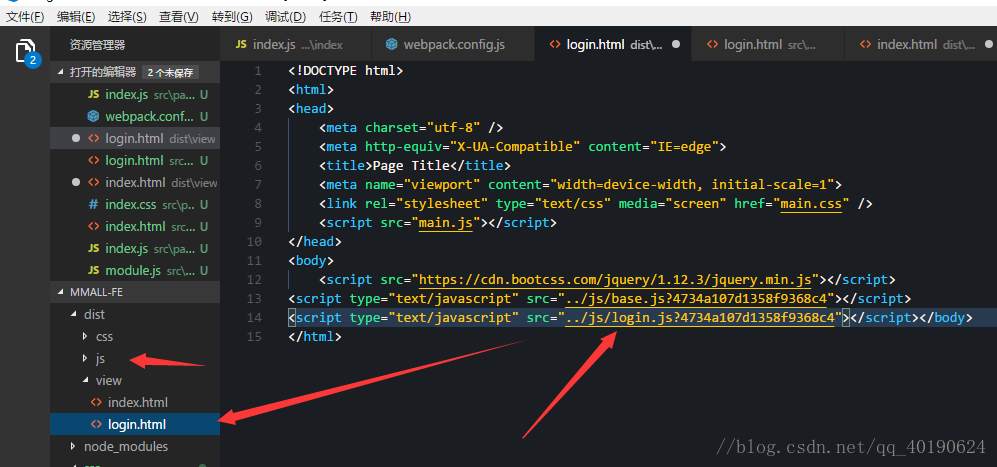Image resolution: width=997 pixels, height=467 pixels.
Task: Open module.js in open editors
Action: click(135, 270)
